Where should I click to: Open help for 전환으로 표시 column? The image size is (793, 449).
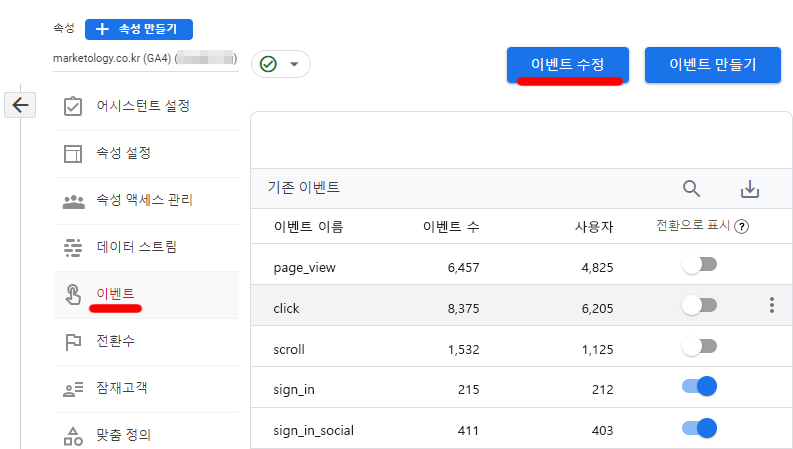coord(741,227)
